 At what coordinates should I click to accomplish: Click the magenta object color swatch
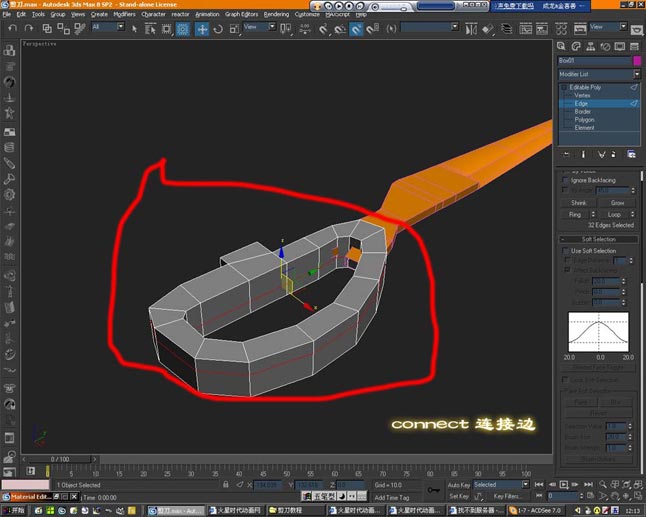click(637, 61)
